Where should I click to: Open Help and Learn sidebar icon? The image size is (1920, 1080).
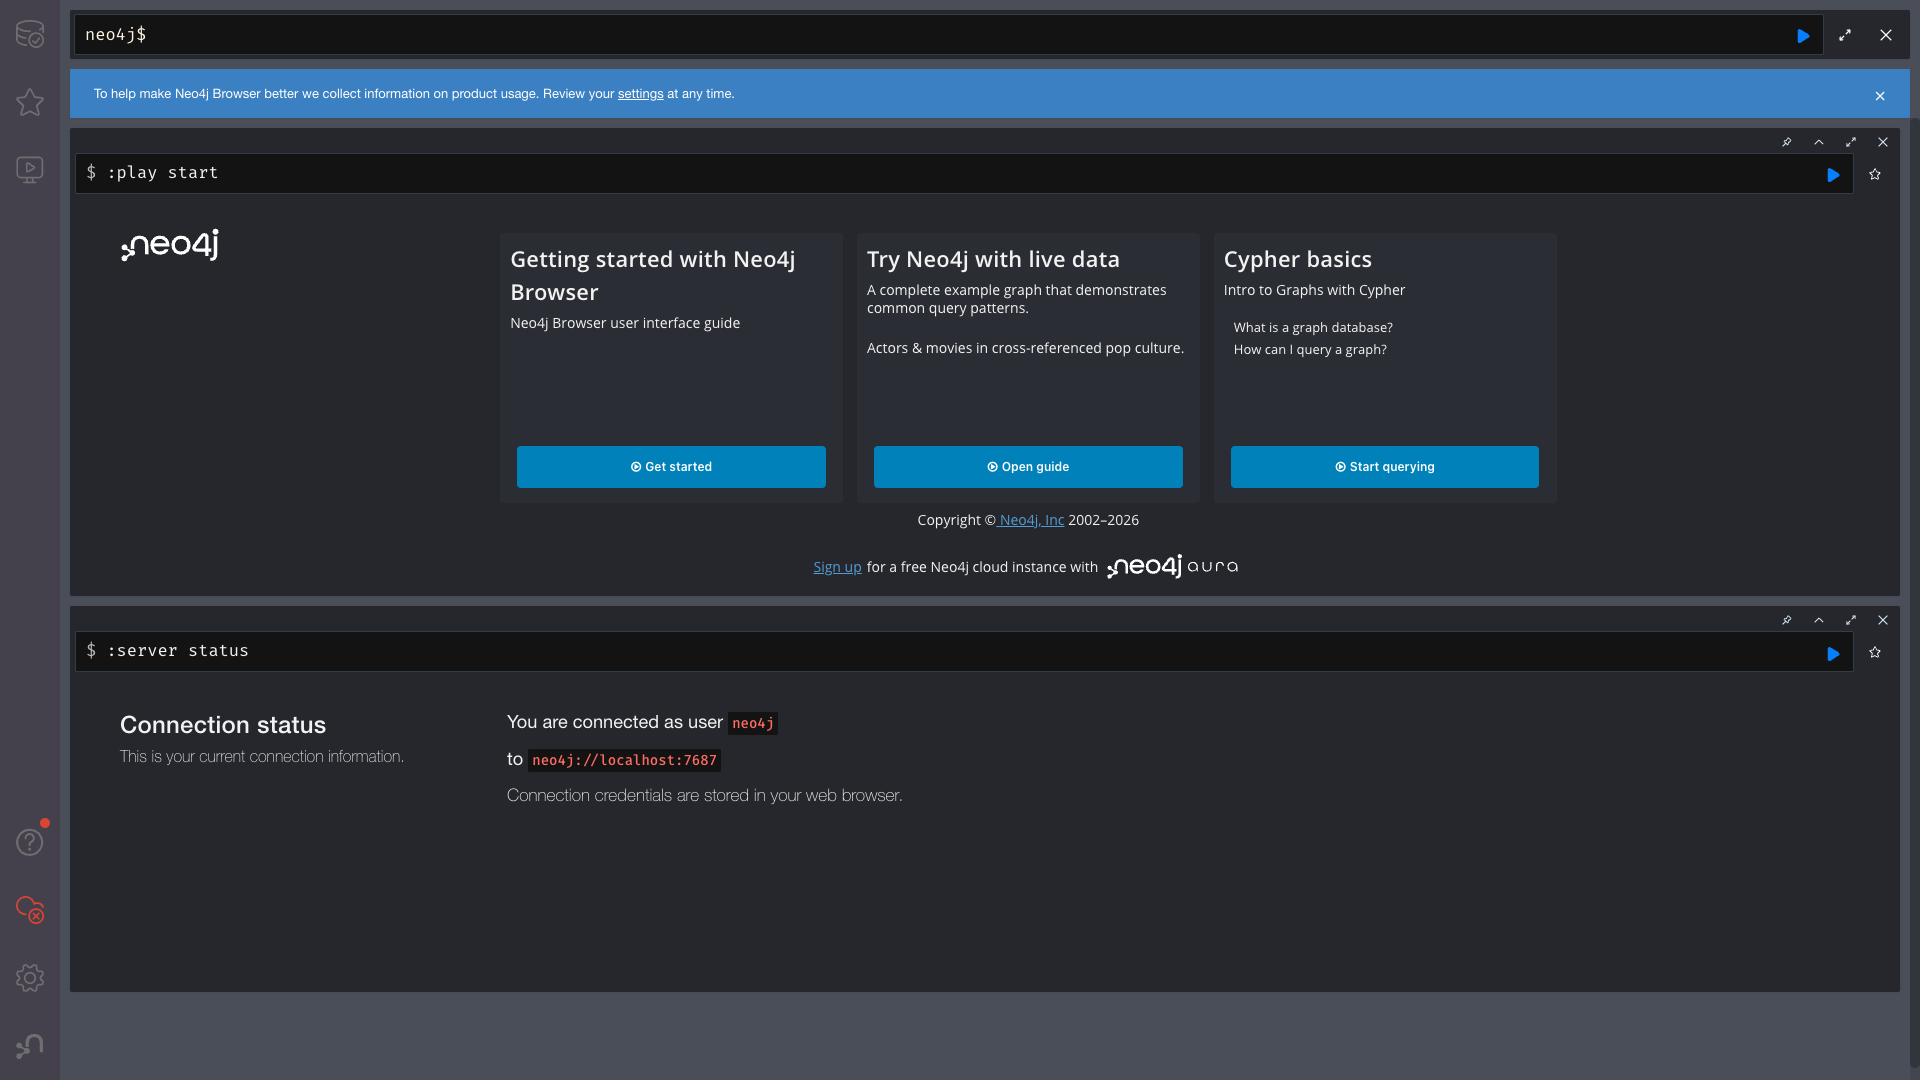pos(30,842)
